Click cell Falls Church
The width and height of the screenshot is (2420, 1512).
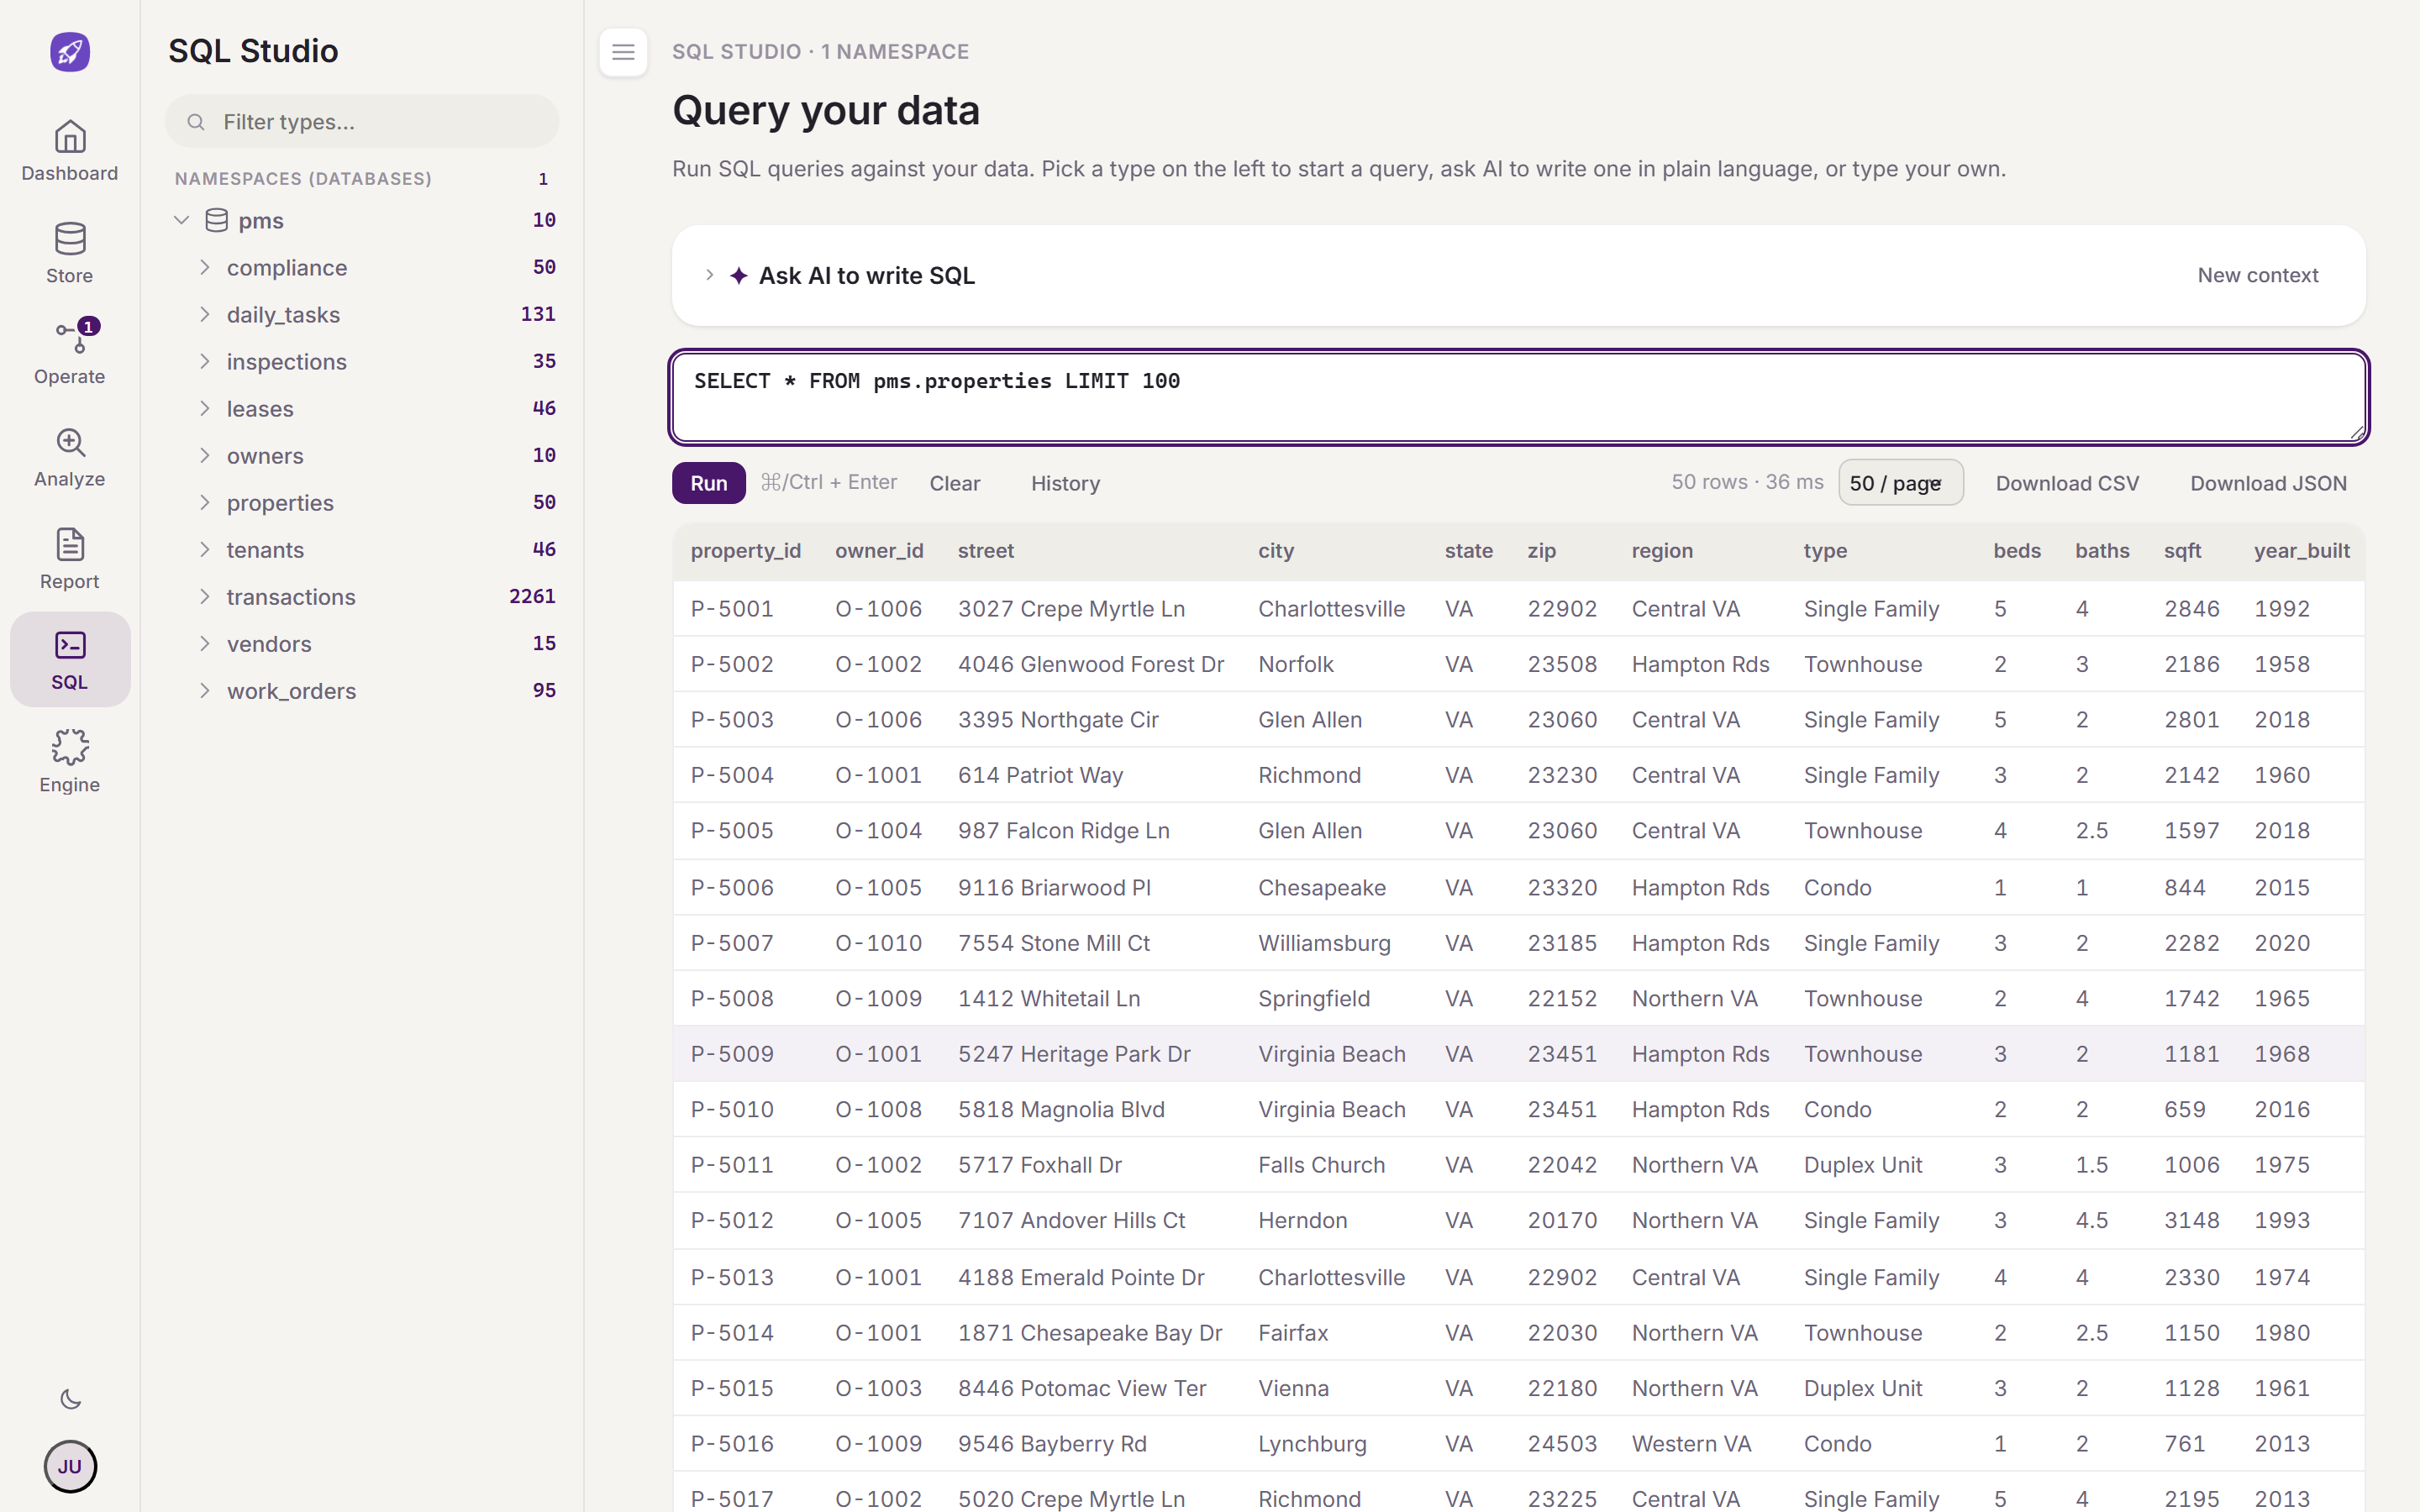coord(1321,1165)
